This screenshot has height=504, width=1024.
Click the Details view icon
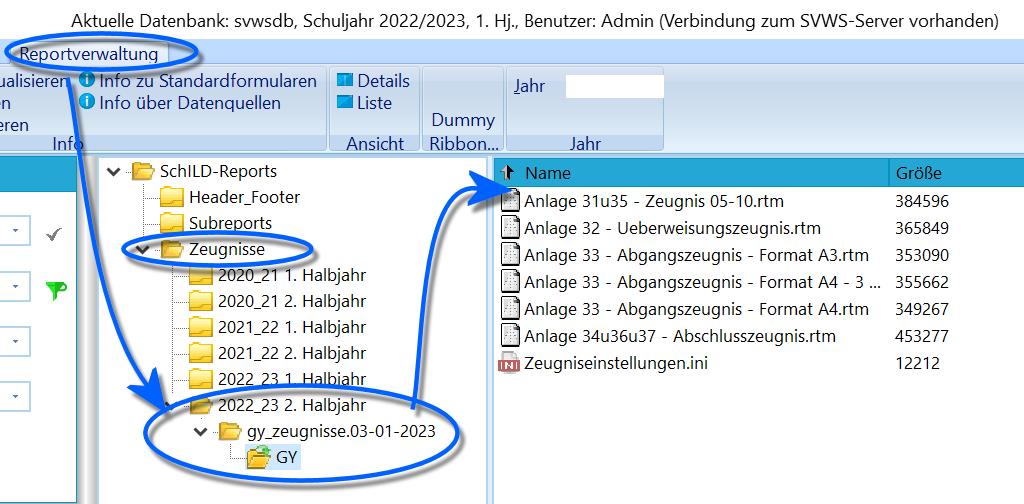[345, 80]
